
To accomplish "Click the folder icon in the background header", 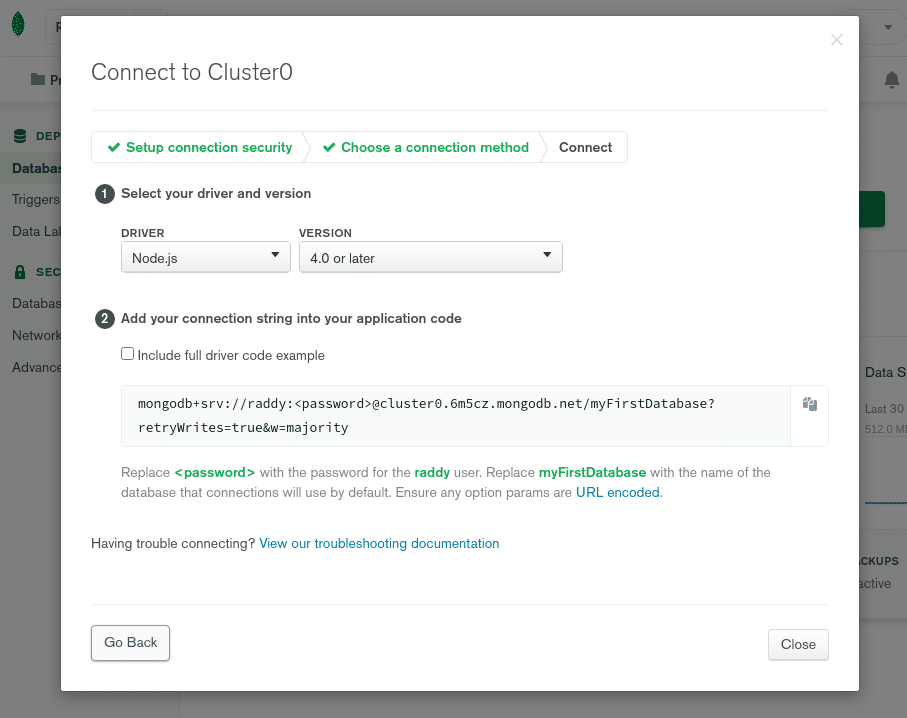I will tap(38, 79).
